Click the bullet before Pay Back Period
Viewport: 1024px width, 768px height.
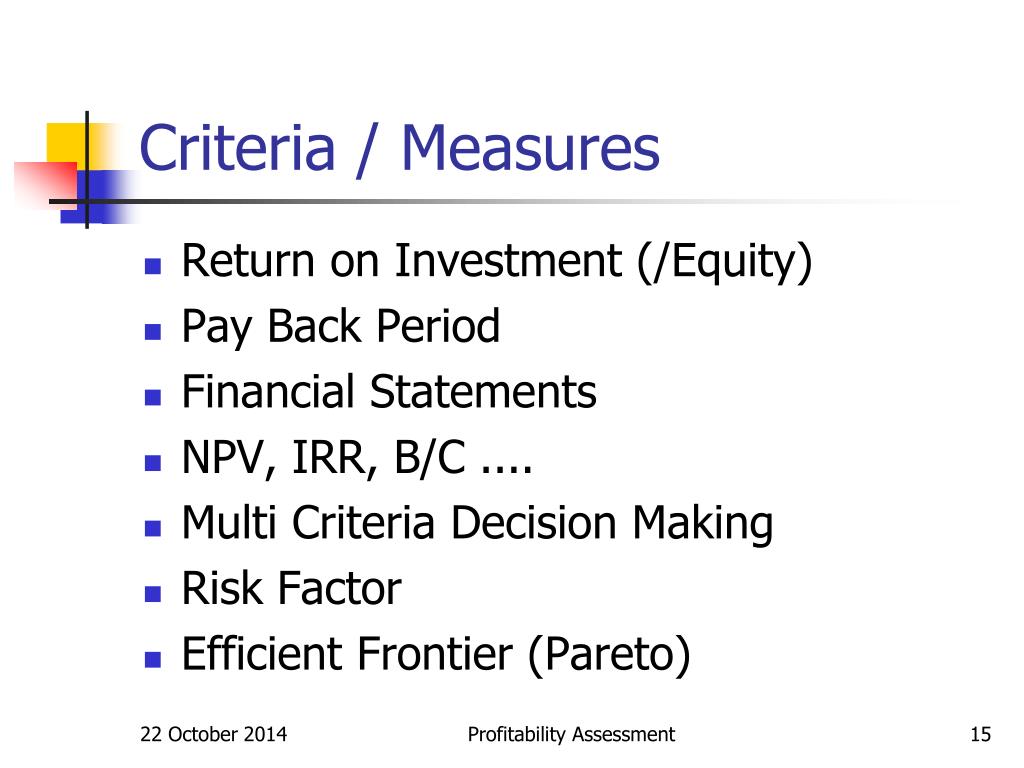[153, 332]
